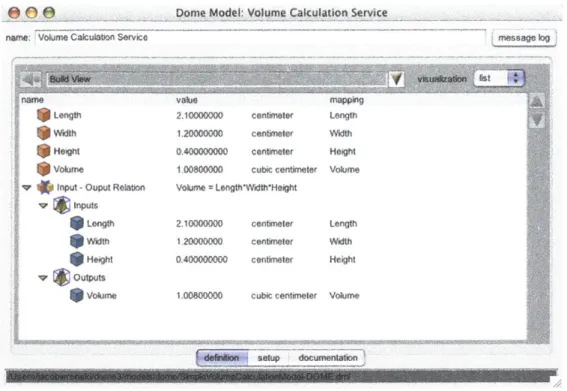Select the top-level Volume row name

(68, 169)
